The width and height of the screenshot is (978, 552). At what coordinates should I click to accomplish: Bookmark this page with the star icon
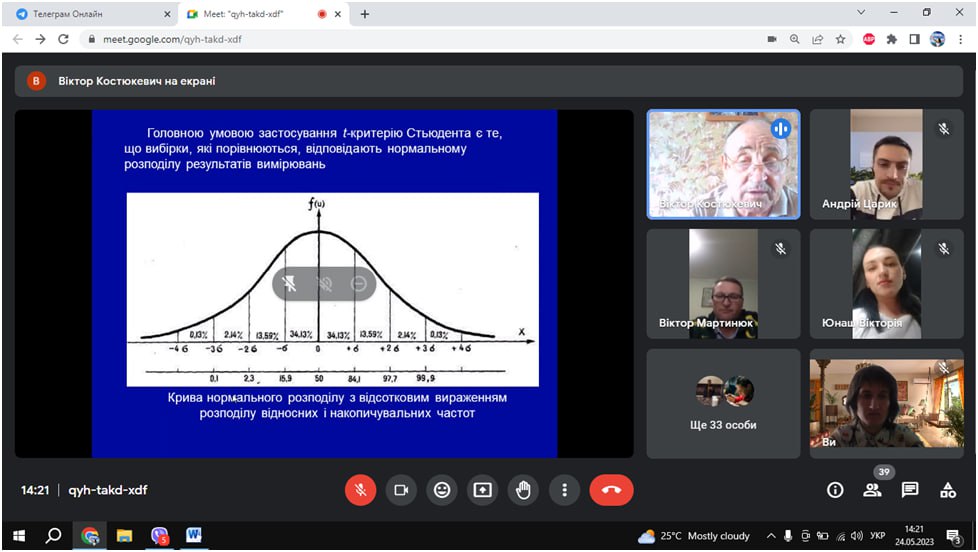coord(841,39)
